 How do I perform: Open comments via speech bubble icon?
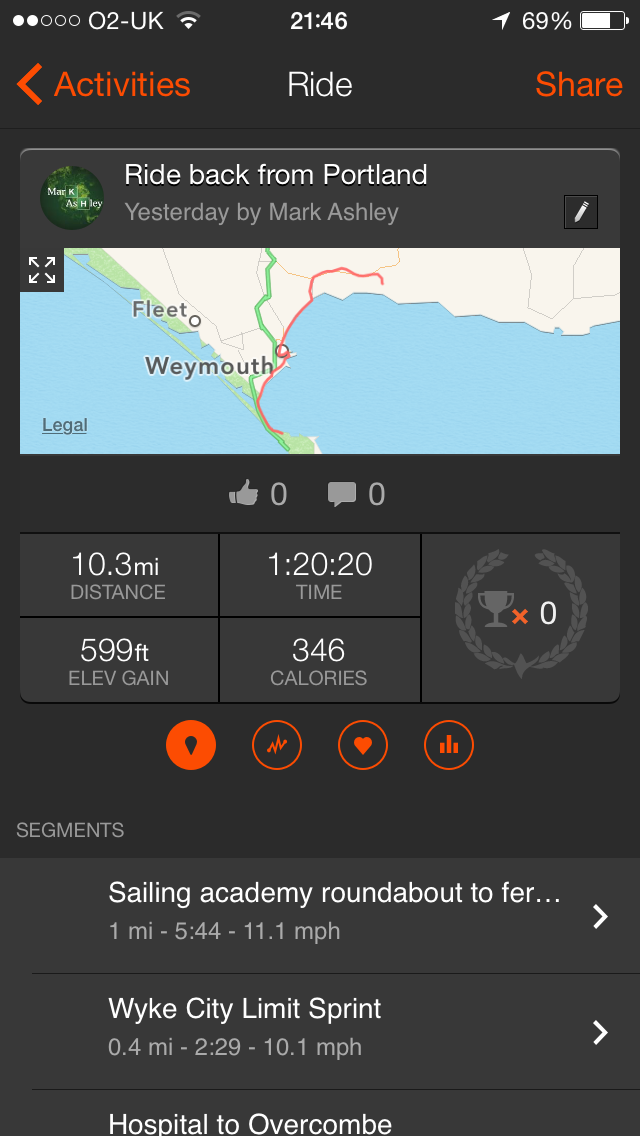point(343,493)
